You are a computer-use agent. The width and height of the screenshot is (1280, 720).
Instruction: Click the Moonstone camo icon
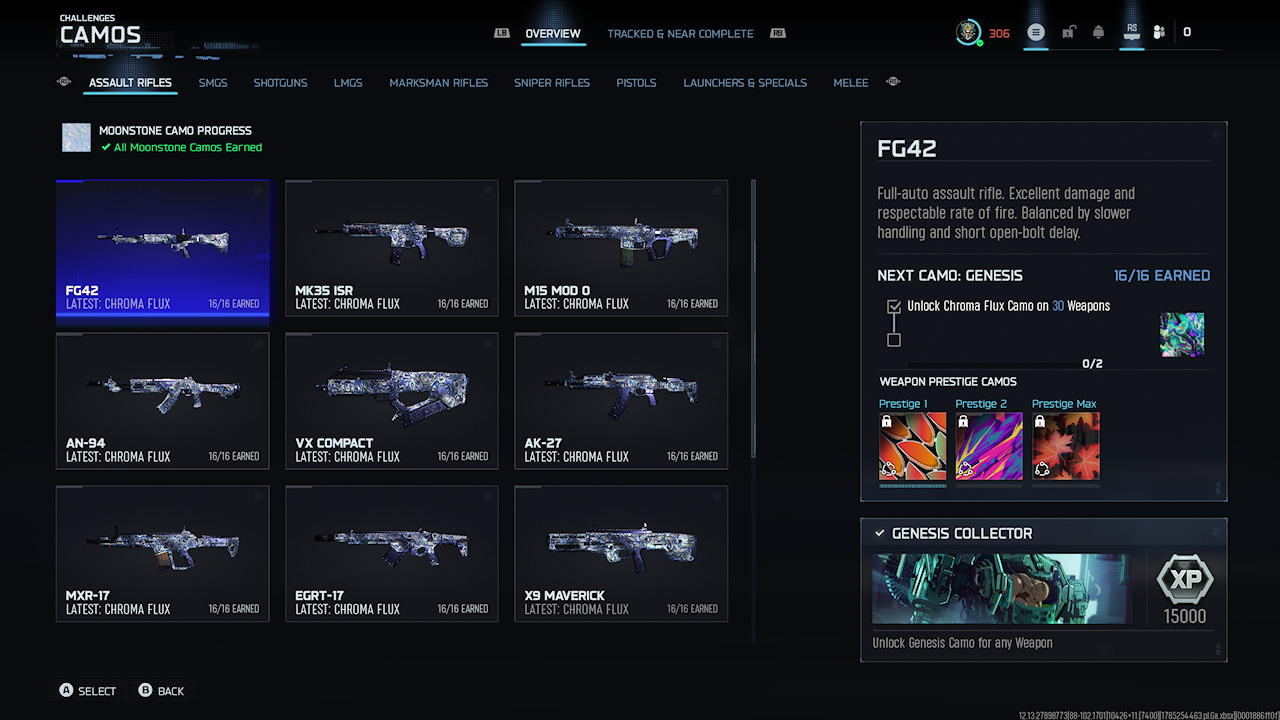pyautogui.click(x=76, y=138)
